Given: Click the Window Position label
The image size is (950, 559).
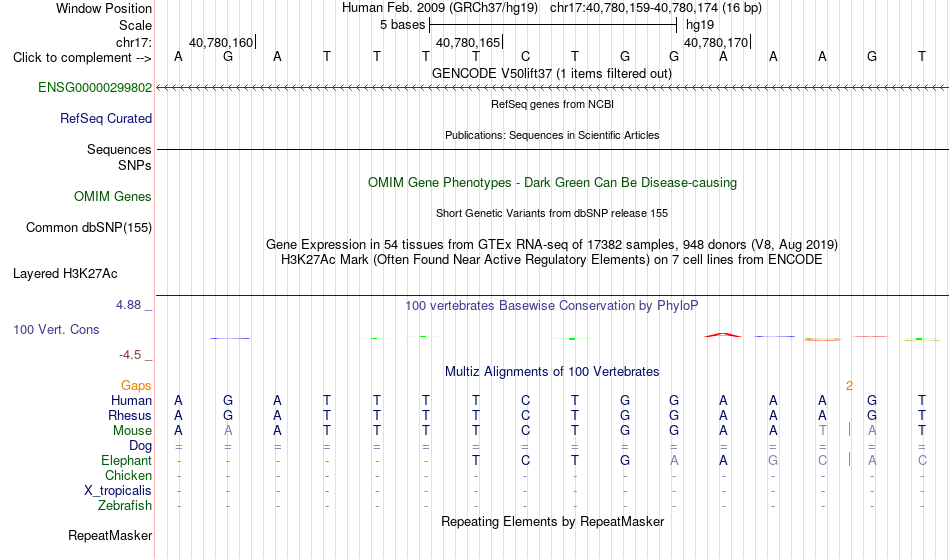Looking at the screenshot, I should click(104, 8).
